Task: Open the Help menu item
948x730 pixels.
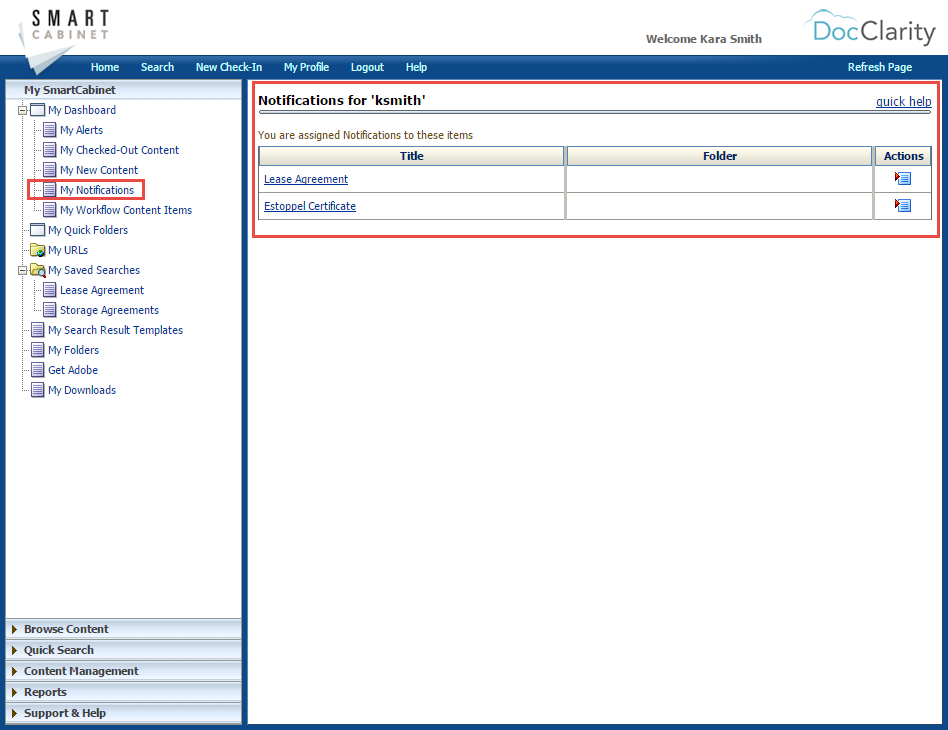Action: [x=416, y=67]
